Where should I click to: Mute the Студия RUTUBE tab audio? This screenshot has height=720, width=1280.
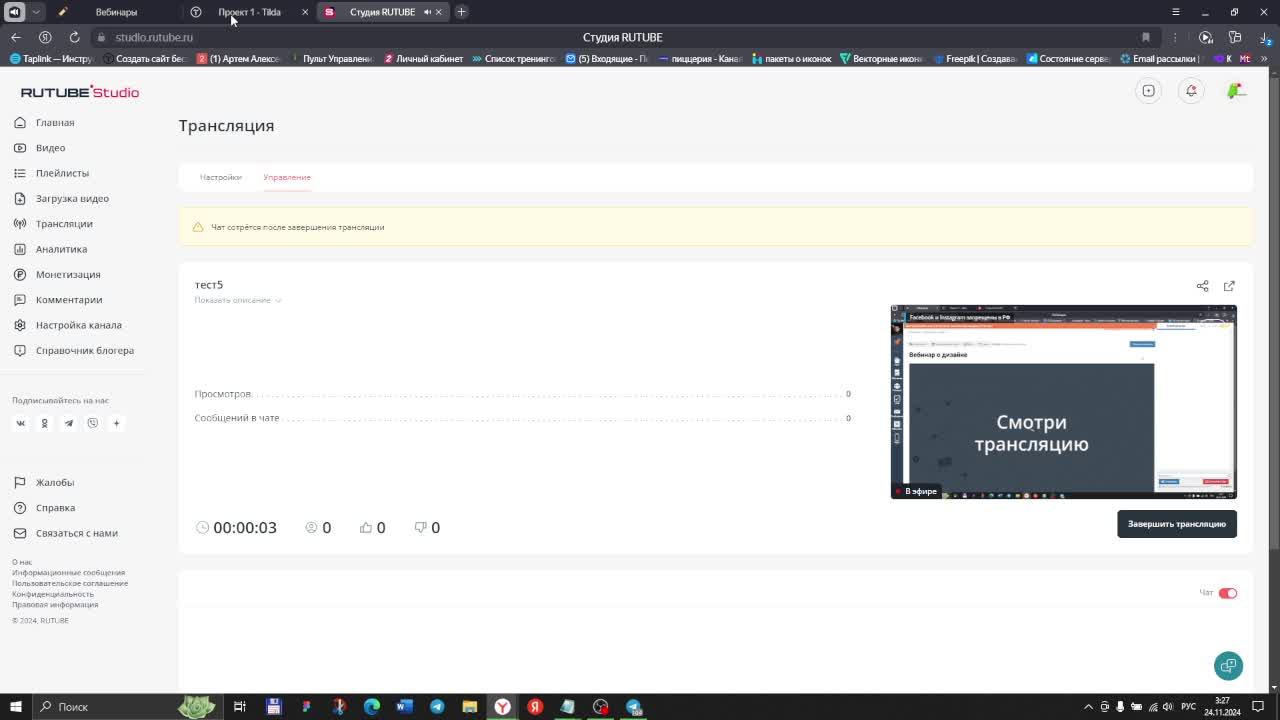click(427, 12)
